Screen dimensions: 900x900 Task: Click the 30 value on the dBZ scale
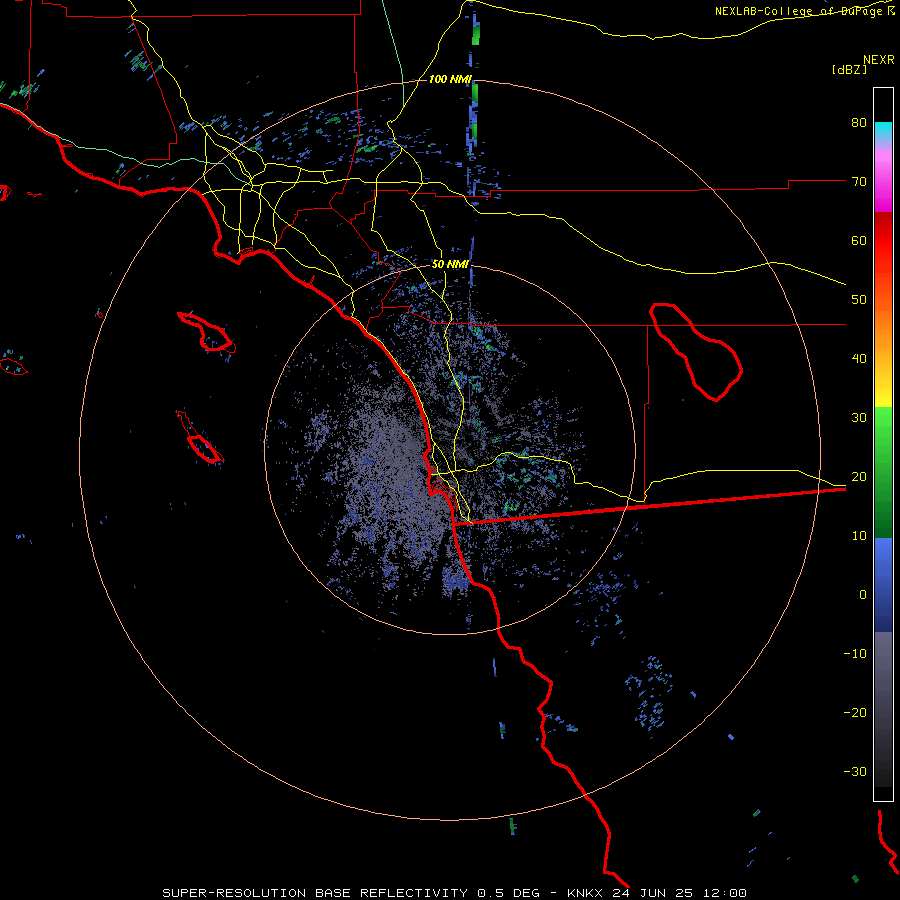859,418
